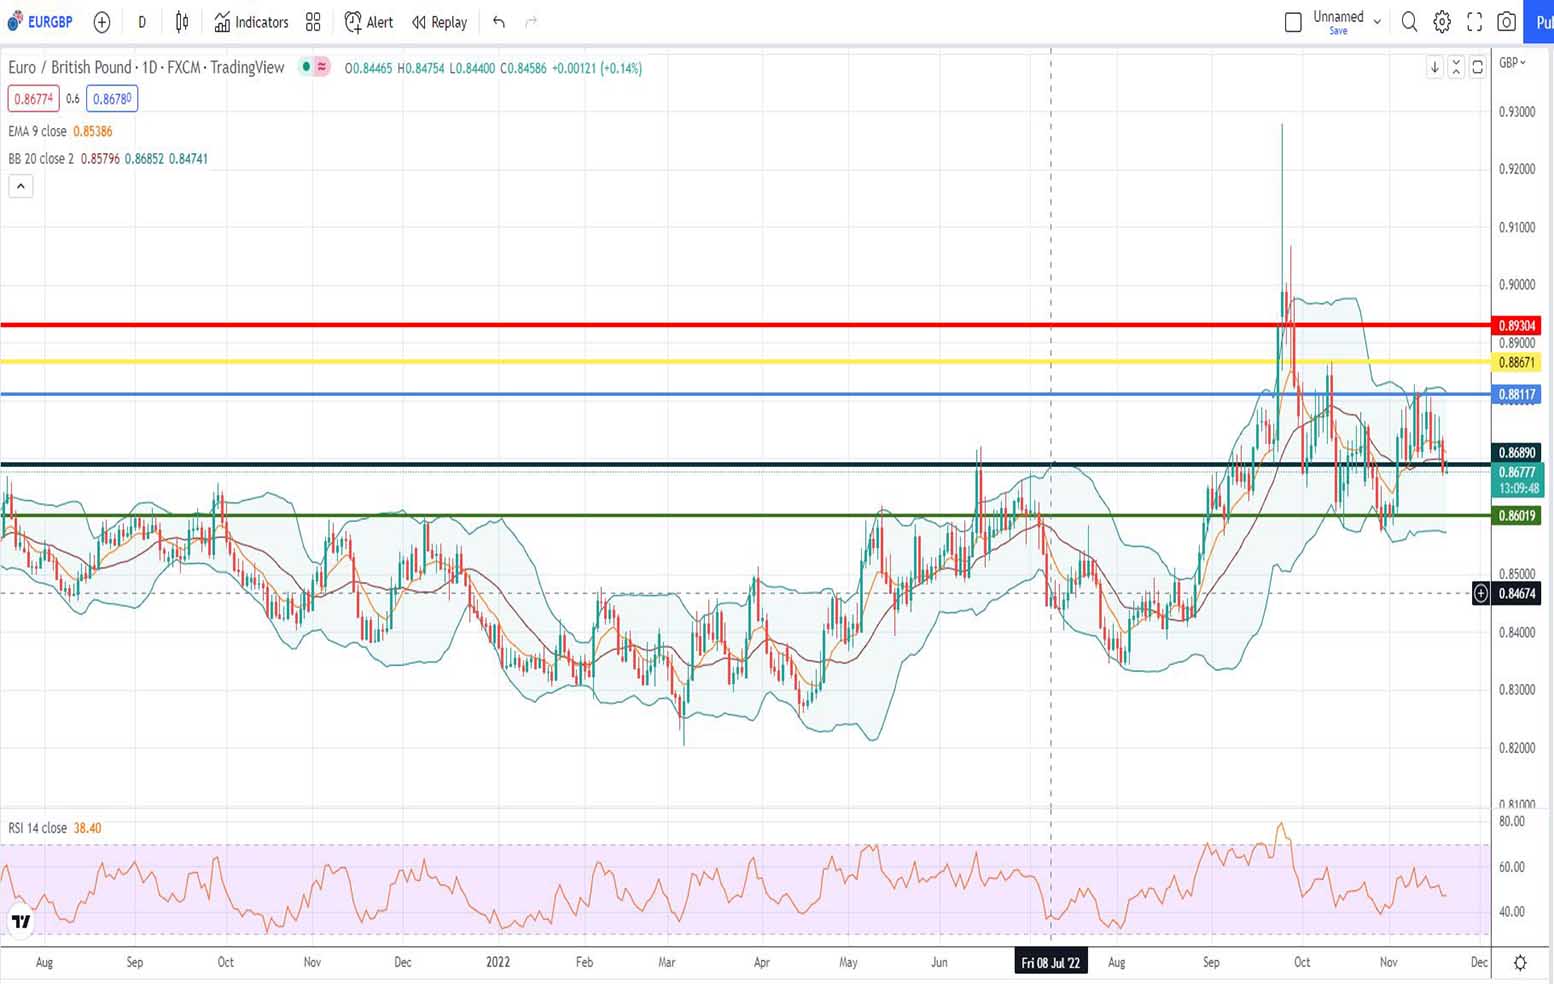Open chart Settings gear
The width and height of the screenshot is (1554, 984).
click(1441, 21)
